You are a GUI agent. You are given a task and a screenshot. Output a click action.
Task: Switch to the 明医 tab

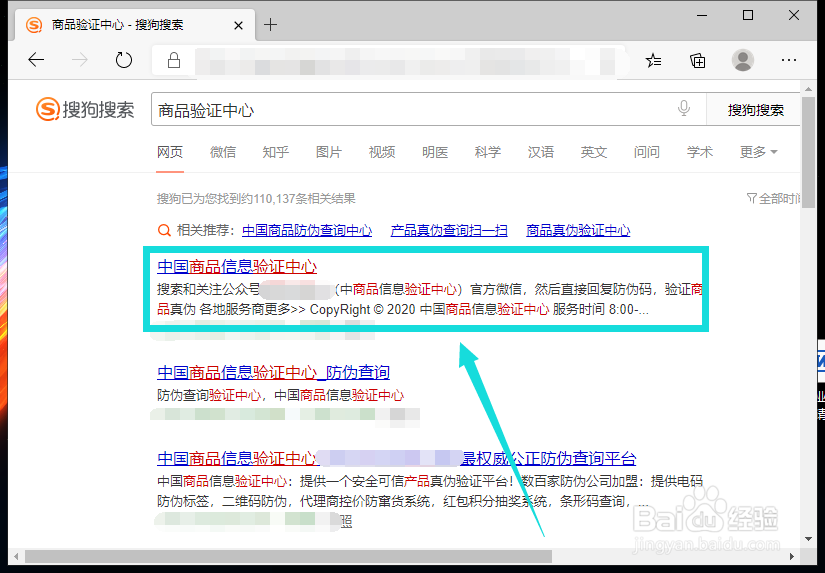pyautogui.click(x=435, y=152)
